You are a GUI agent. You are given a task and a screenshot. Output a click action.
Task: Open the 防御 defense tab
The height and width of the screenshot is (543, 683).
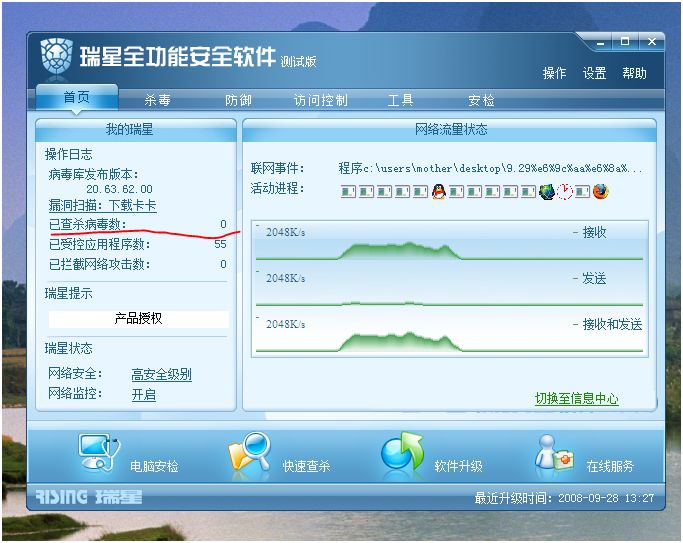click(x=238, y=101)
